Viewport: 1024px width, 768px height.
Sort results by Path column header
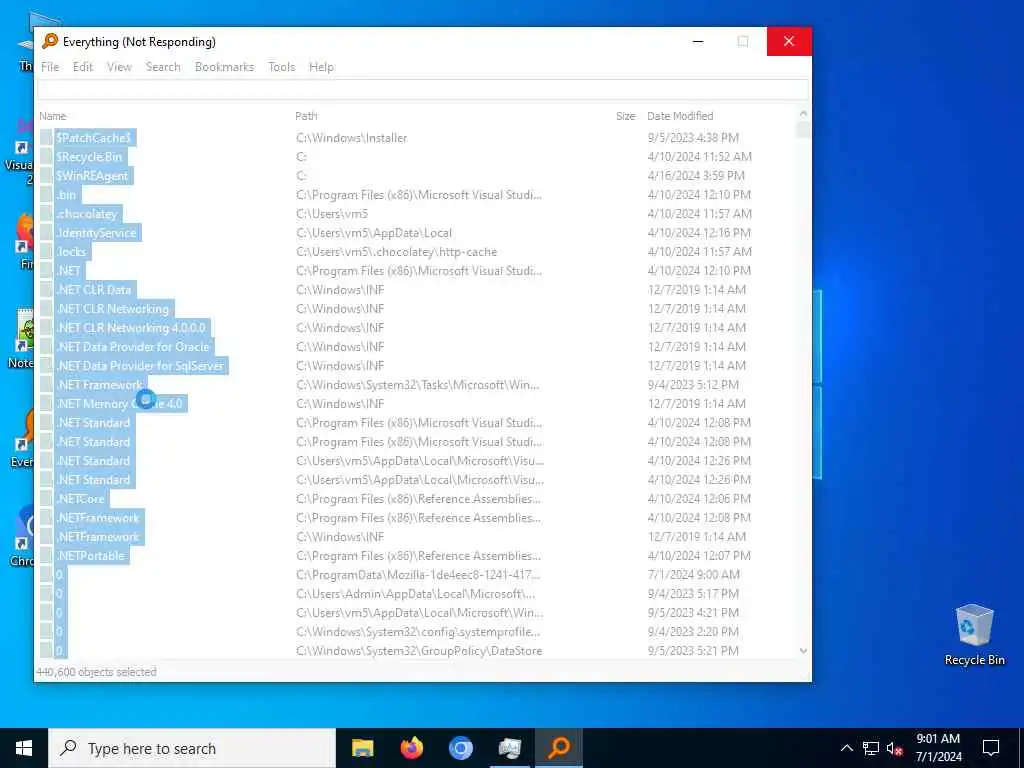point(306,116)
